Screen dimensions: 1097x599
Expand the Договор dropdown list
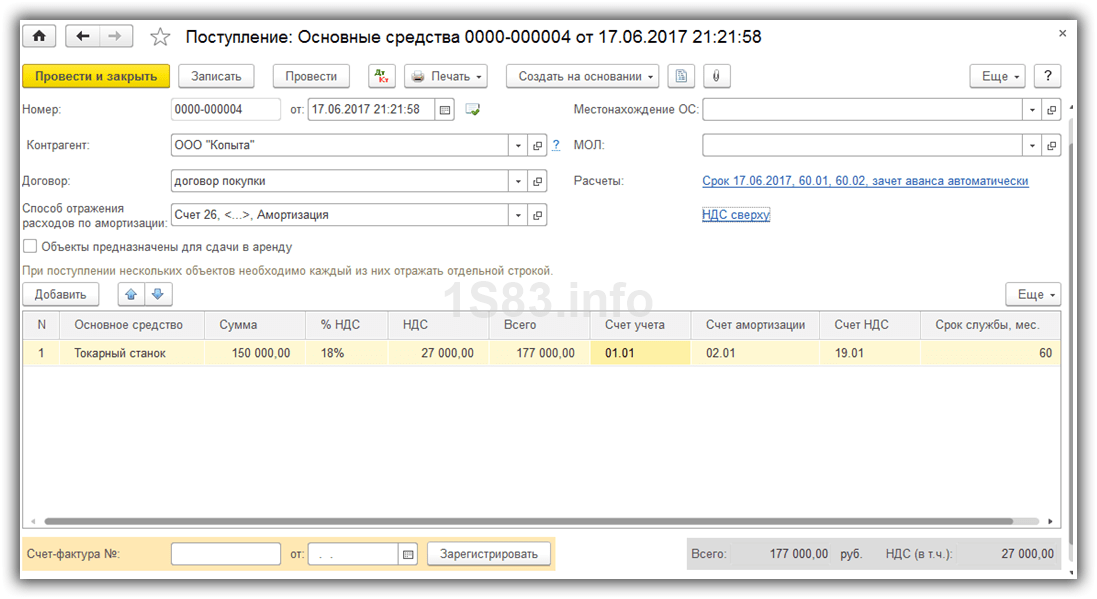point(518,181)
